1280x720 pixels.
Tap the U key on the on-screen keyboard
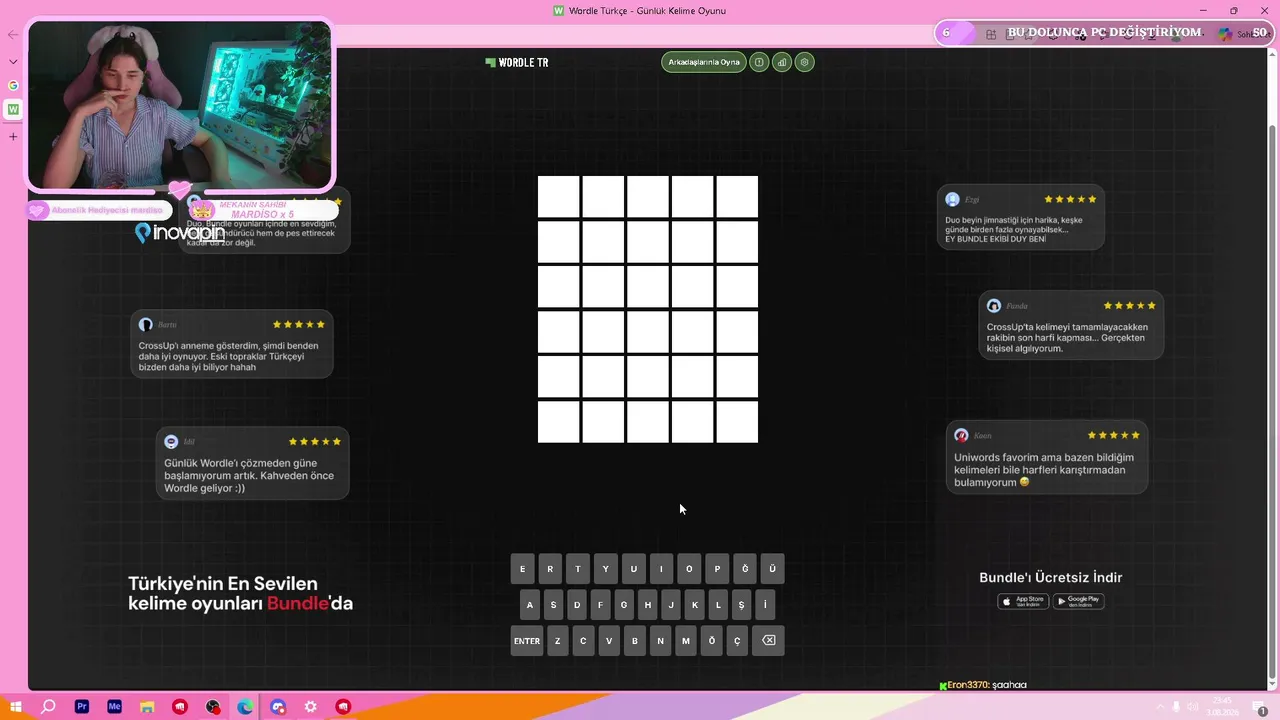click(x=633, y=569)
